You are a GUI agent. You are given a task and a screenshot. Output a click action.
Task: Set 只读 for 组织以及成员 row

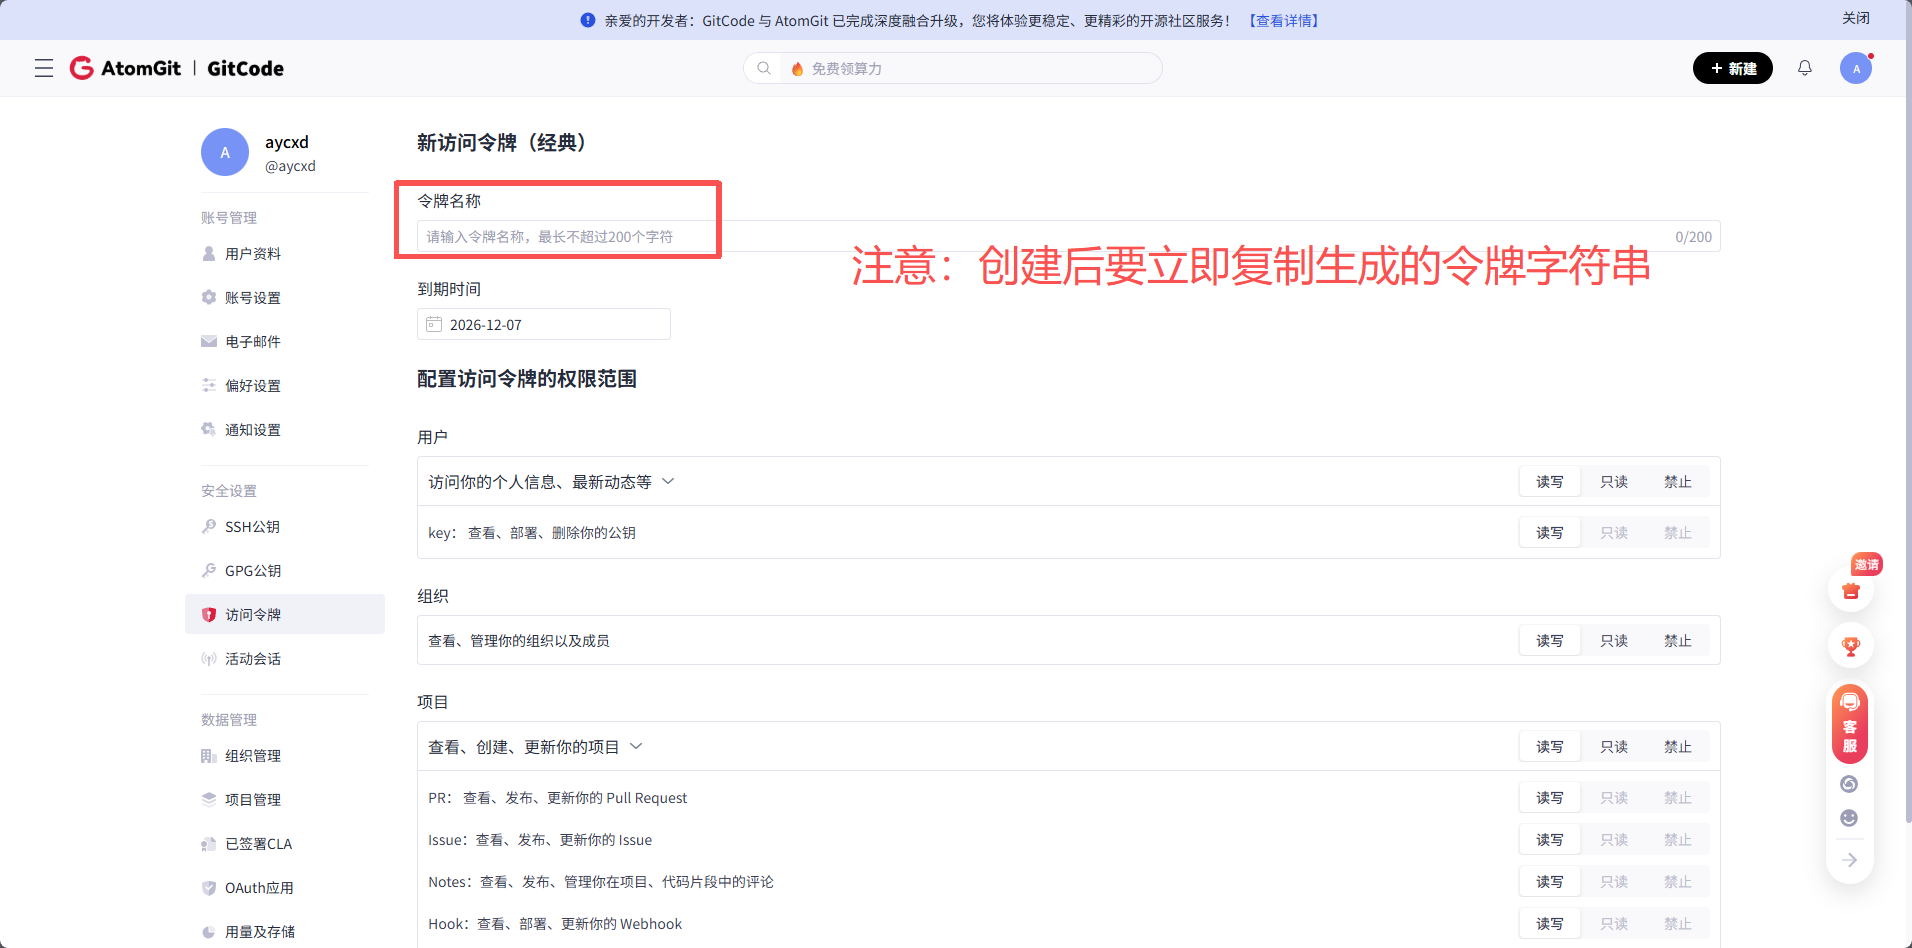(1614, 641)
